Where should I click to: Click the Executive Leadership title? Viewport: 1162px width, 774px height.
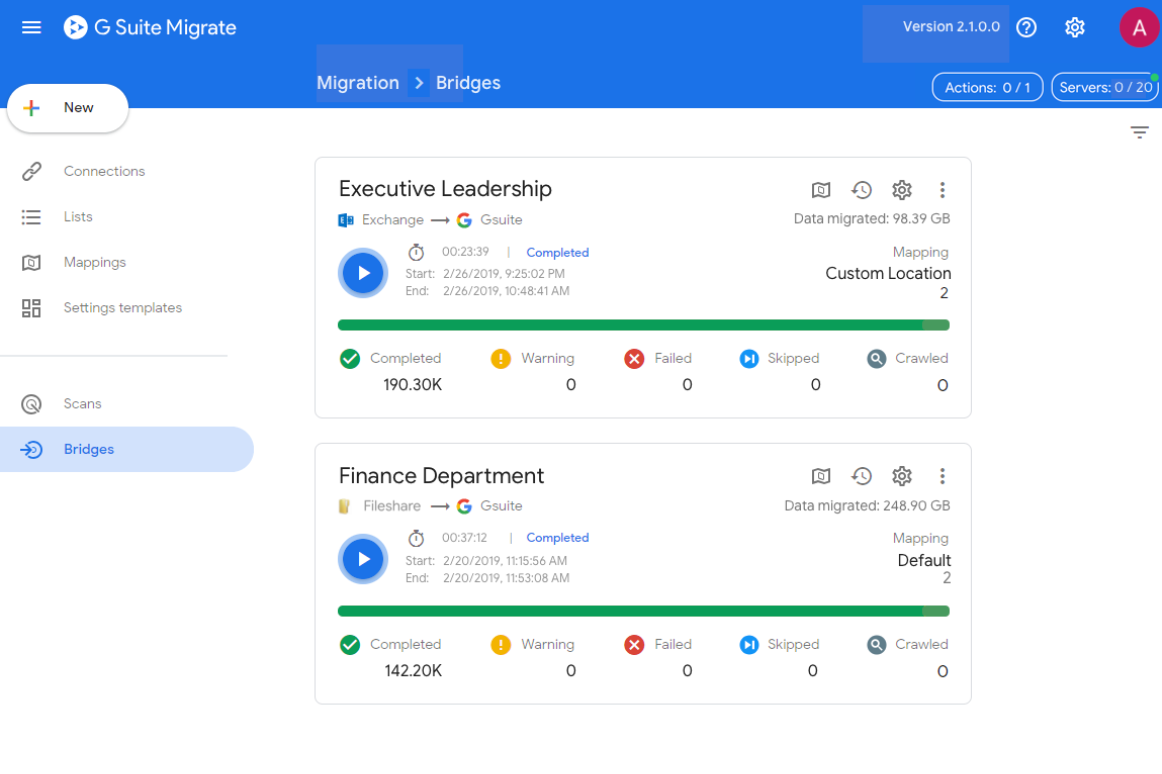click(445, 189)
